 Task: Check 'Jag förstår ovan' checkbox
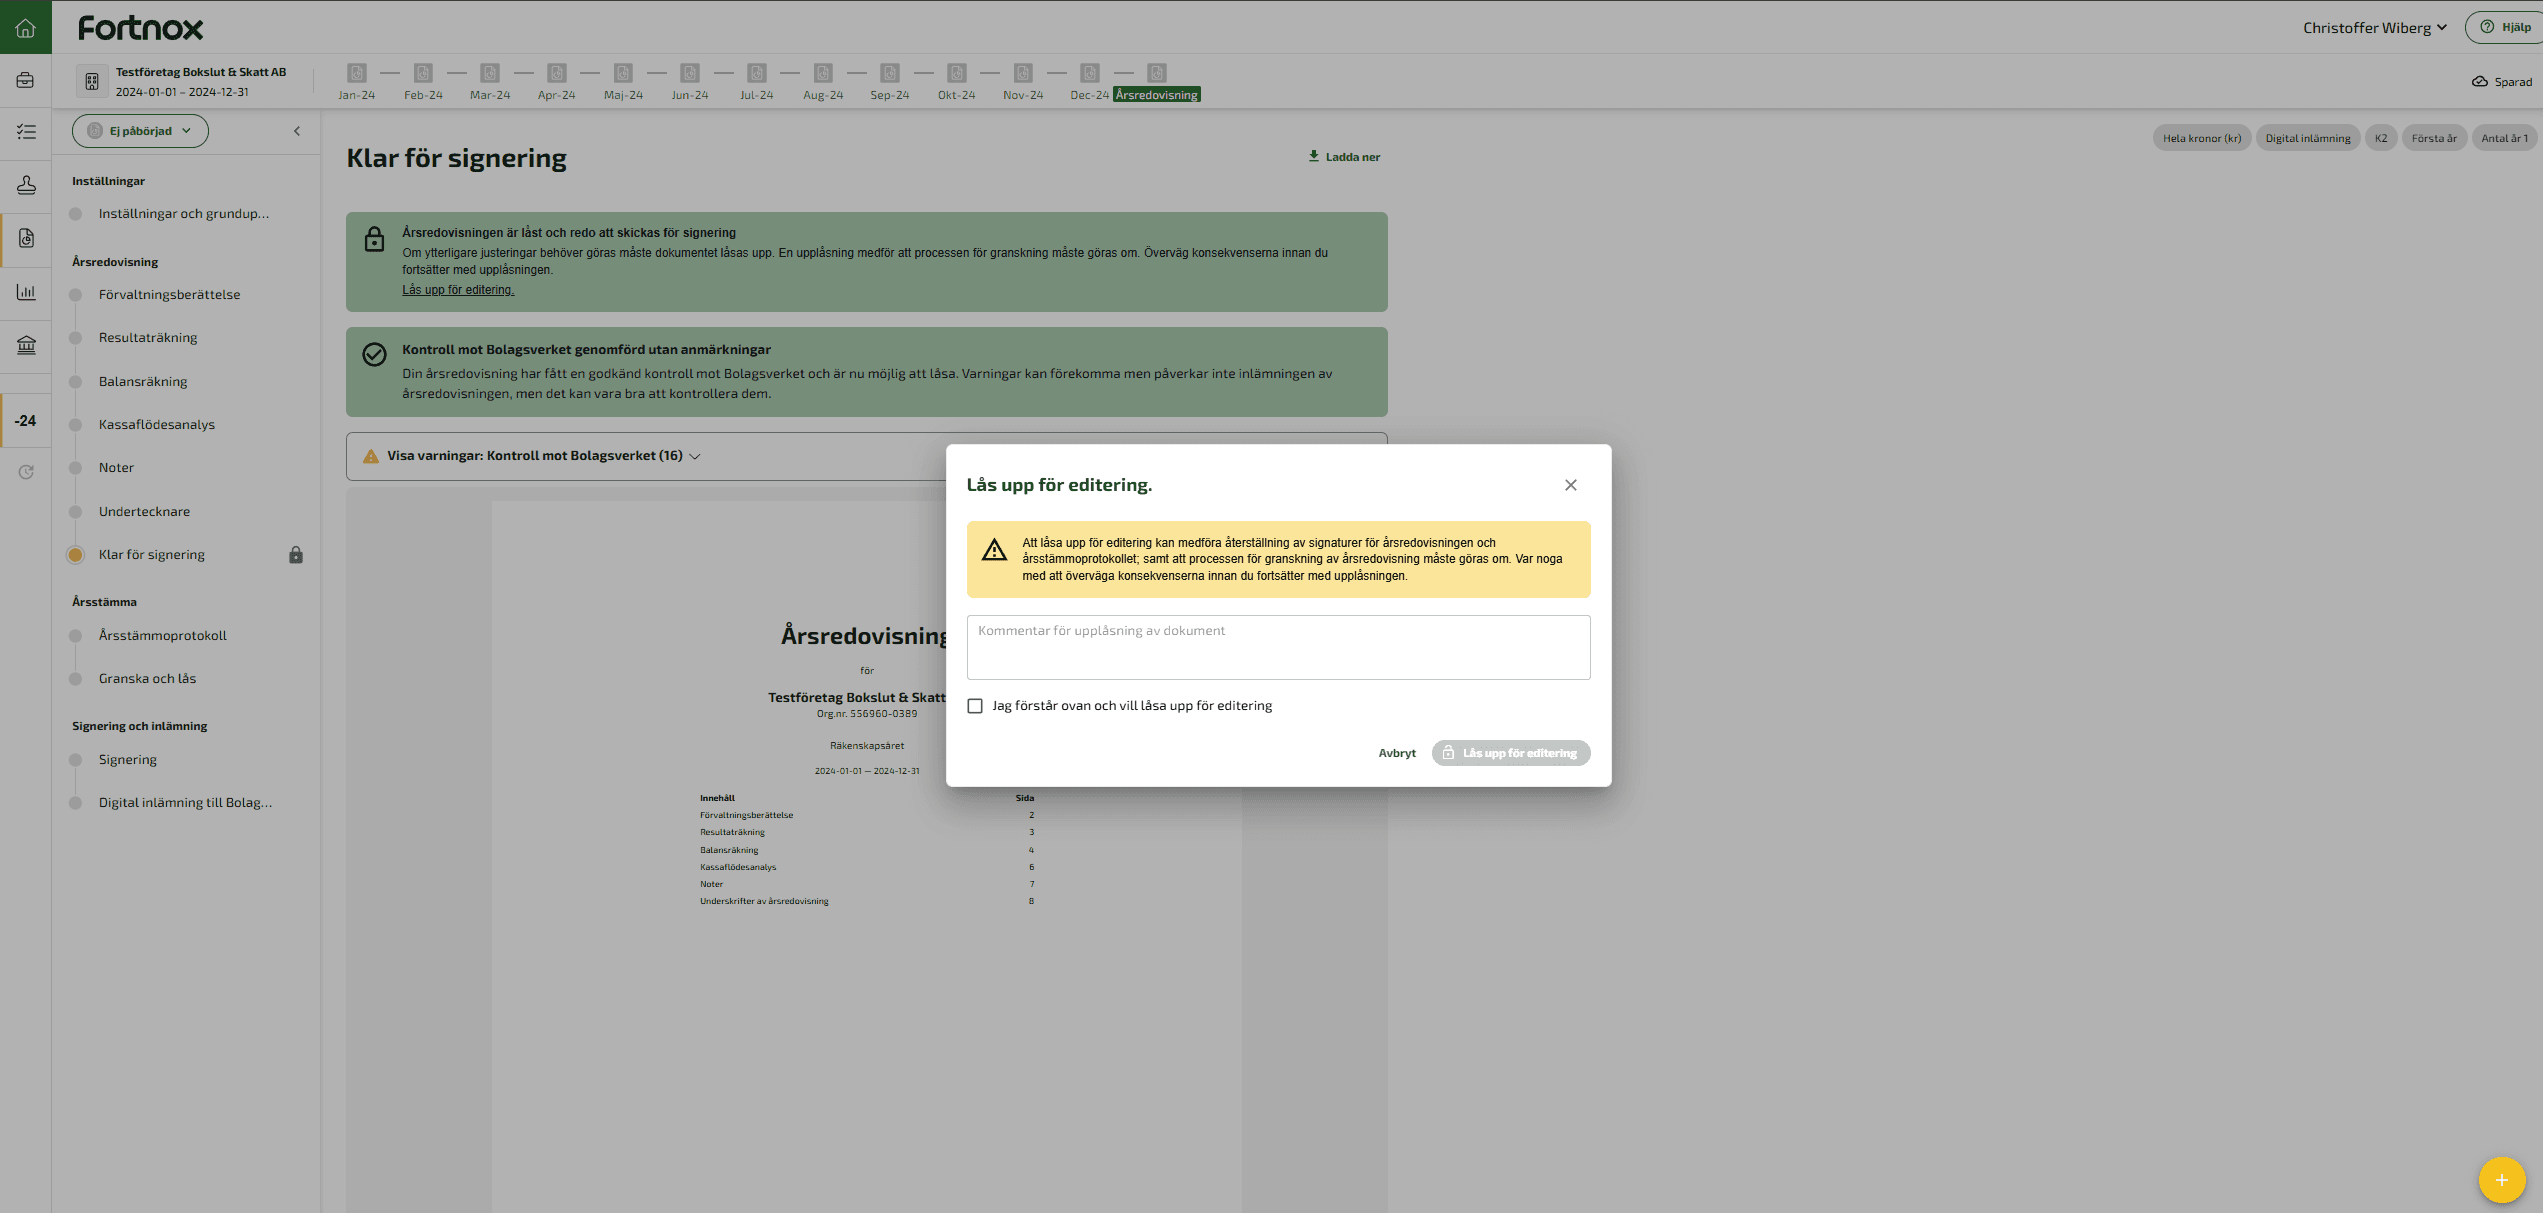(x=975, y=706)
